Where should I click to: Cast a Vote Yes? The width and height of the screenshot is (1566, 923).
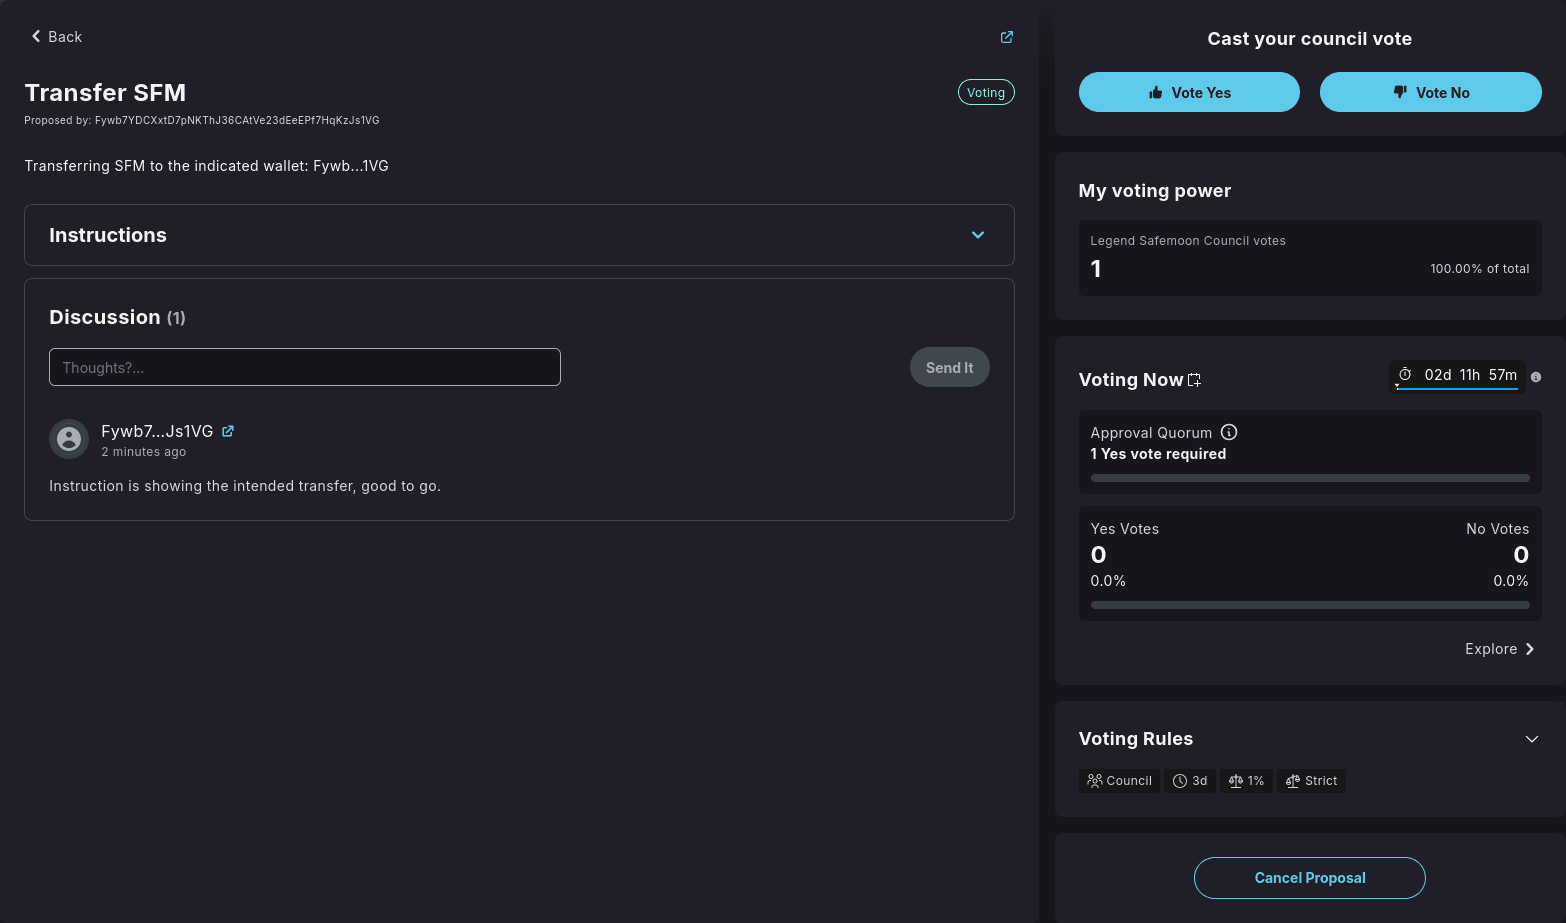[x=1189, y=92]
